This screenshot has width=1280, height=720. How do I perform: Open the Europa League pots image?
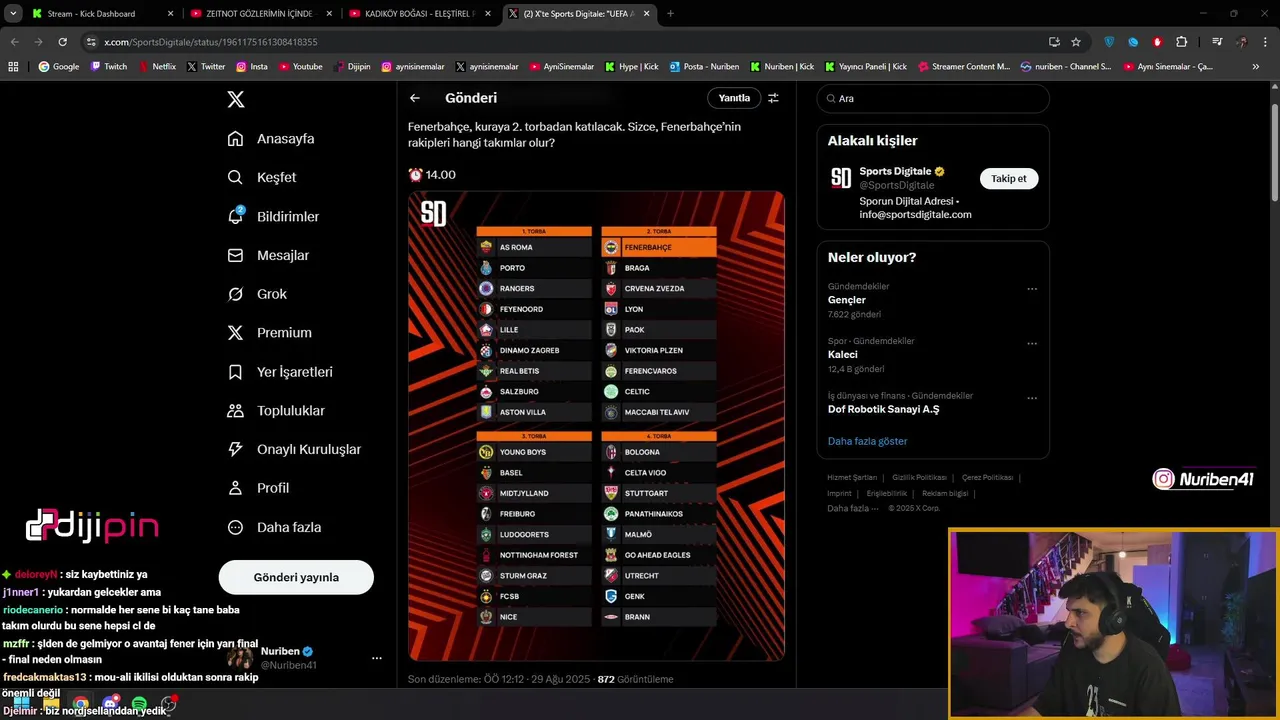click(x=596, y=426)
